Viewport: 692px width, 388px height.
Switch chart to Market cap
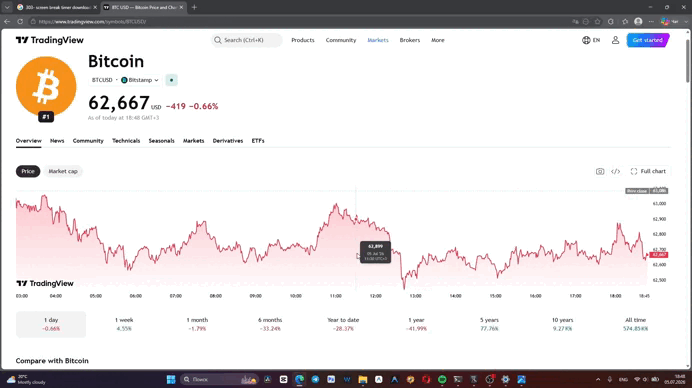tap(63, 171)
